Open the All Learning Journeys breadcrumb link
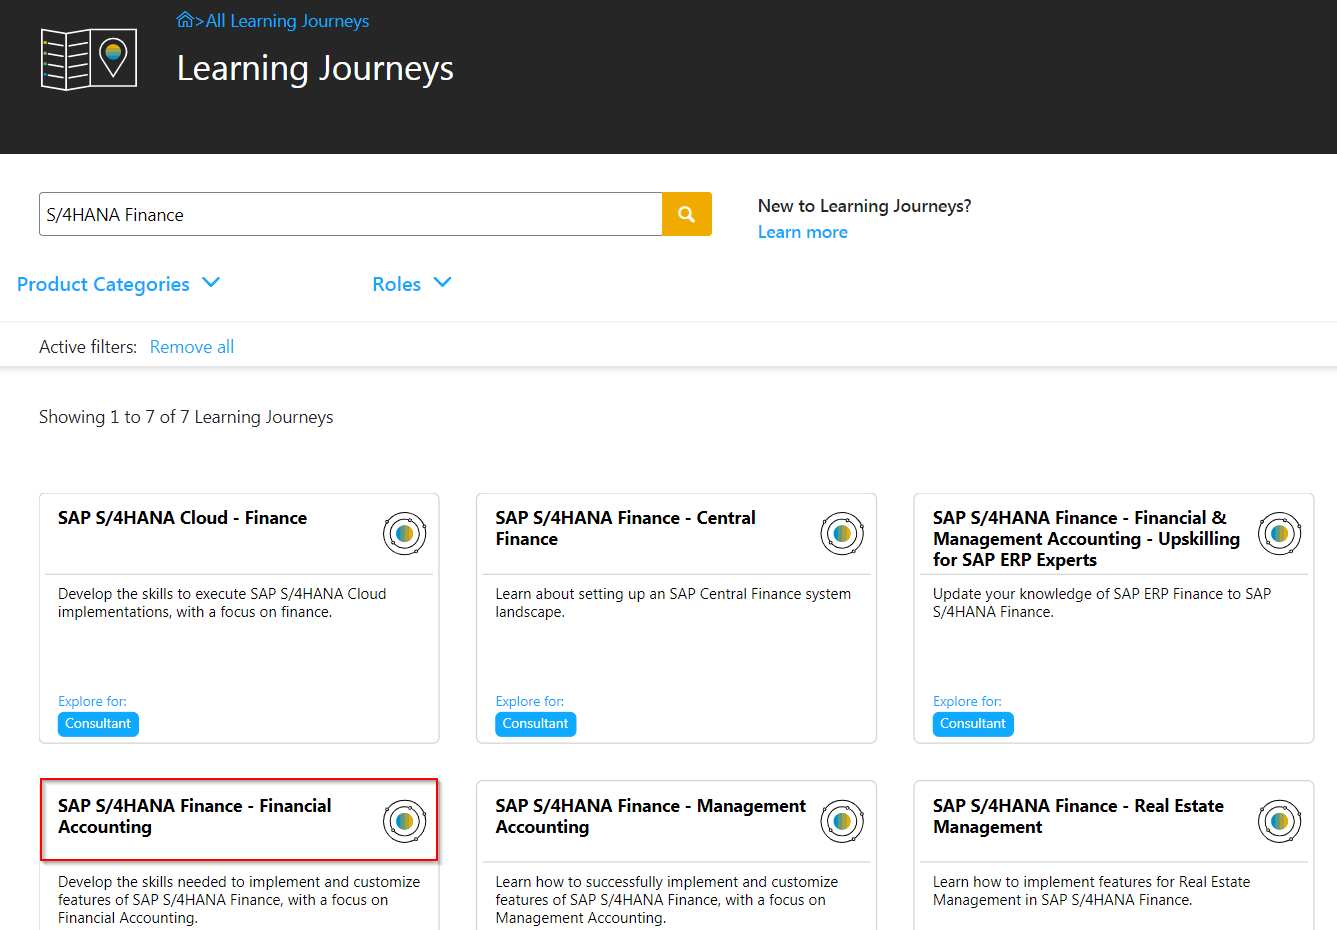This screenshot has height=930, width=1337. pos(287,21)
